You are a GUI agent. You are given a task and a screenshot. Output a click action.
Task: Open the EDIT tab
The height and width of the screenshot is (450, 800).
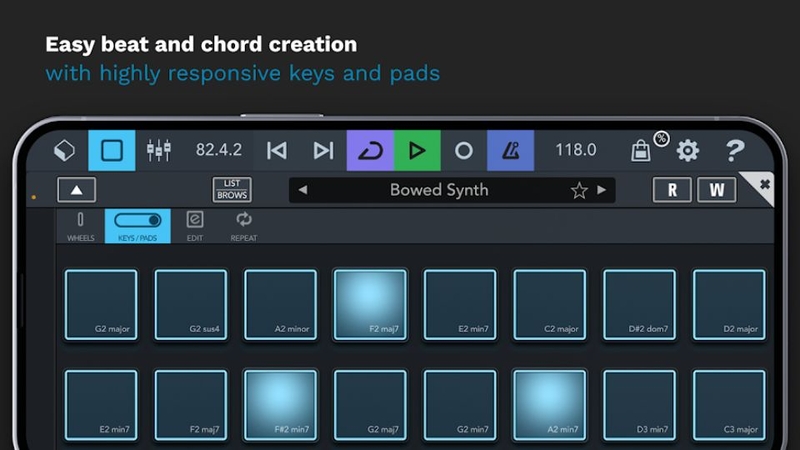(x=195, y=227)
